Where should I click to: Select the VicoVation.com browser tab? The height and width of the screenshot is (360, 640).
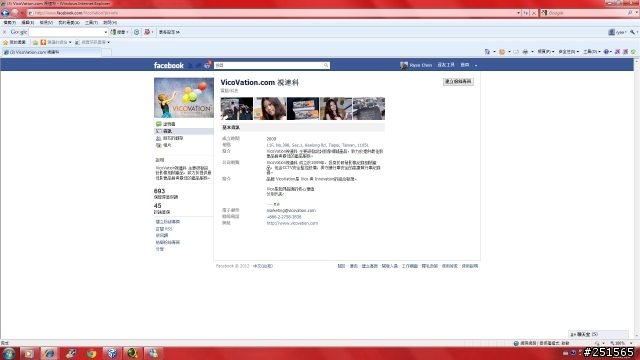click(51, 52)
